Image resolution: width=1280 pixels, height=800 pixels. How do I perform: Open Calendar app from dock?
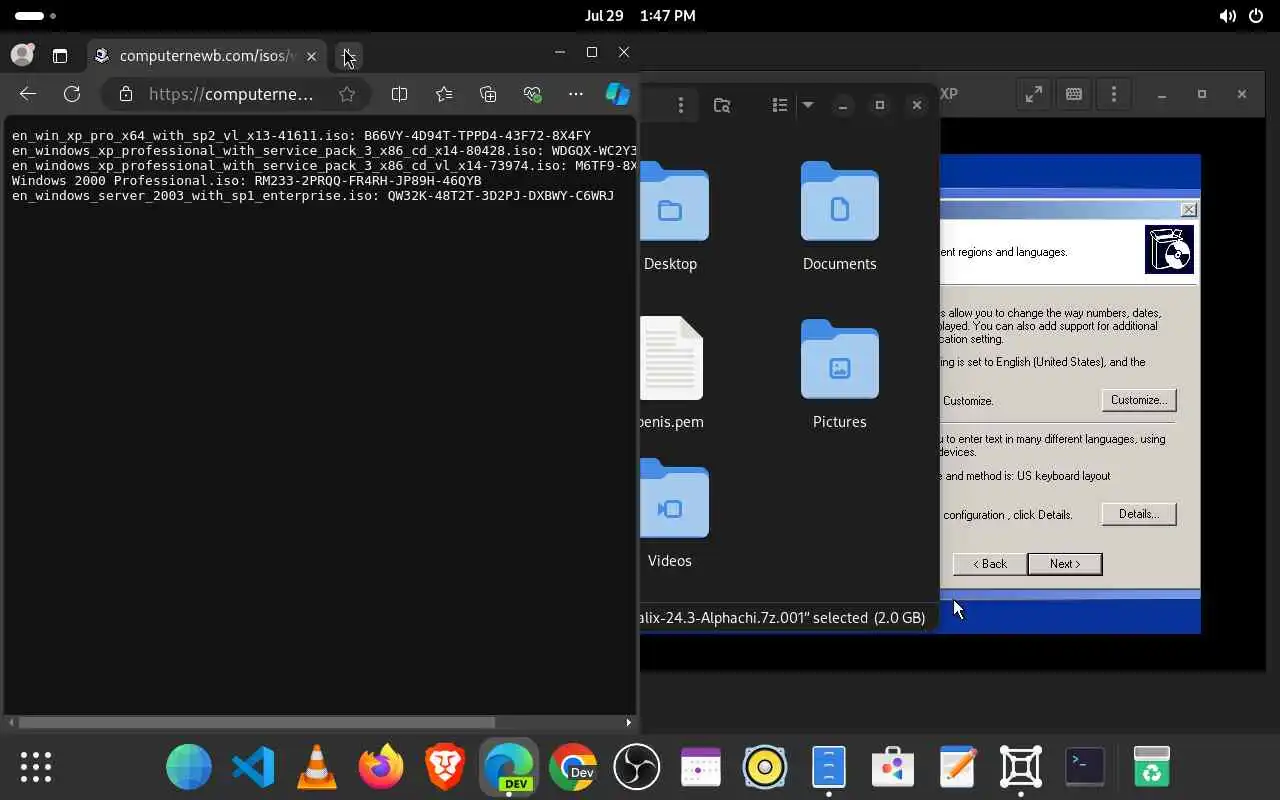pyautogui.click(x=701, y=767)
